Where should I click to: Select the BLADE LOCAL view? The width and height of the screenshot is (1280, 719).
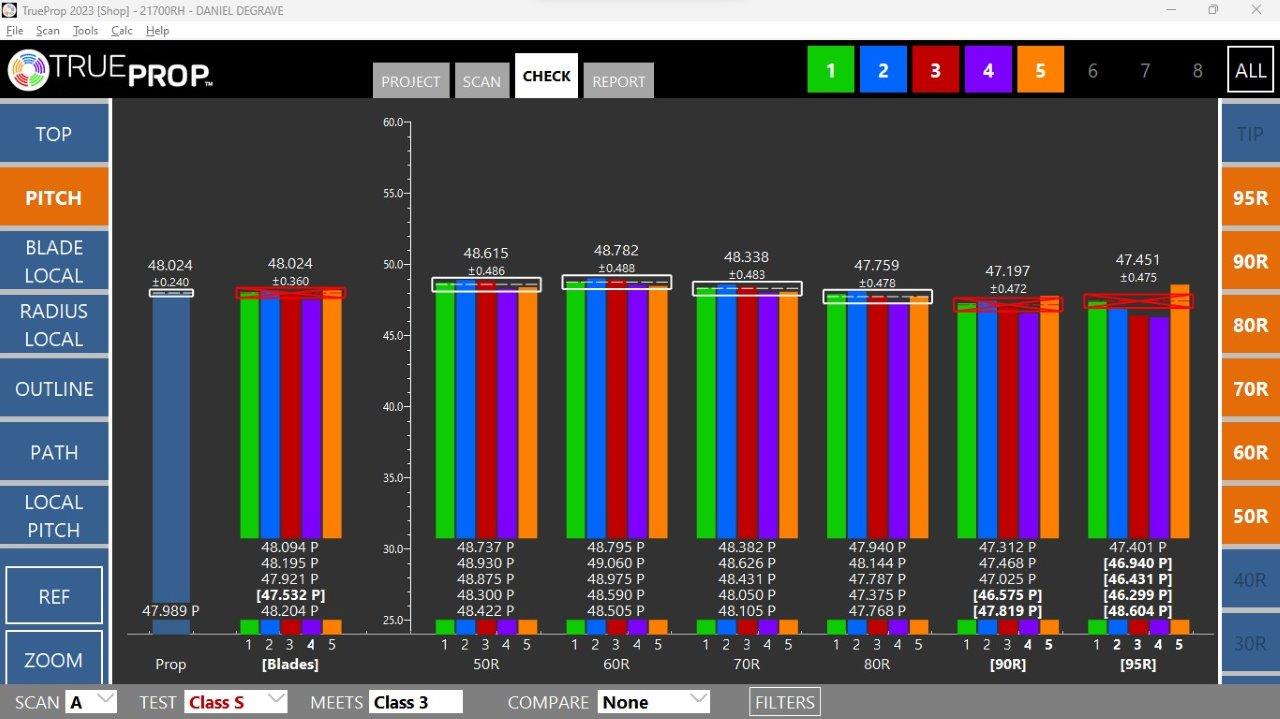[x=54, y=261]
